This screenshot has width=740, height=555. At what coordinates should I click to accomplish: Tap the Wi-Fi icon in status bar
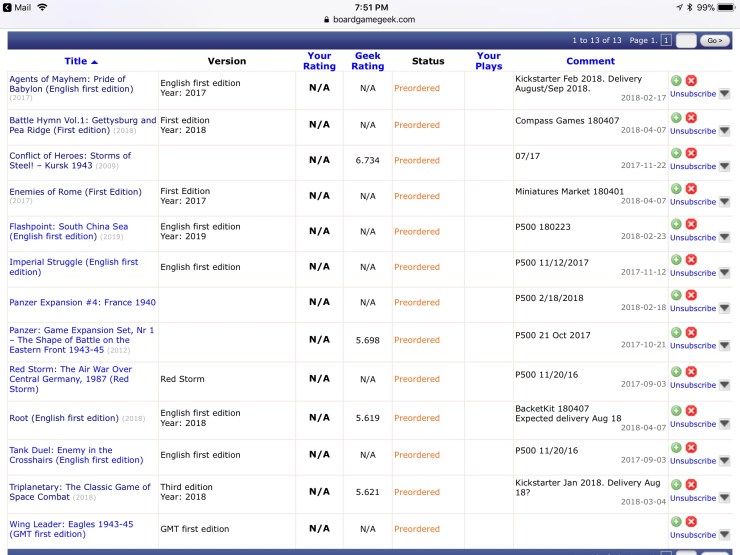click(x=42, y=7)
